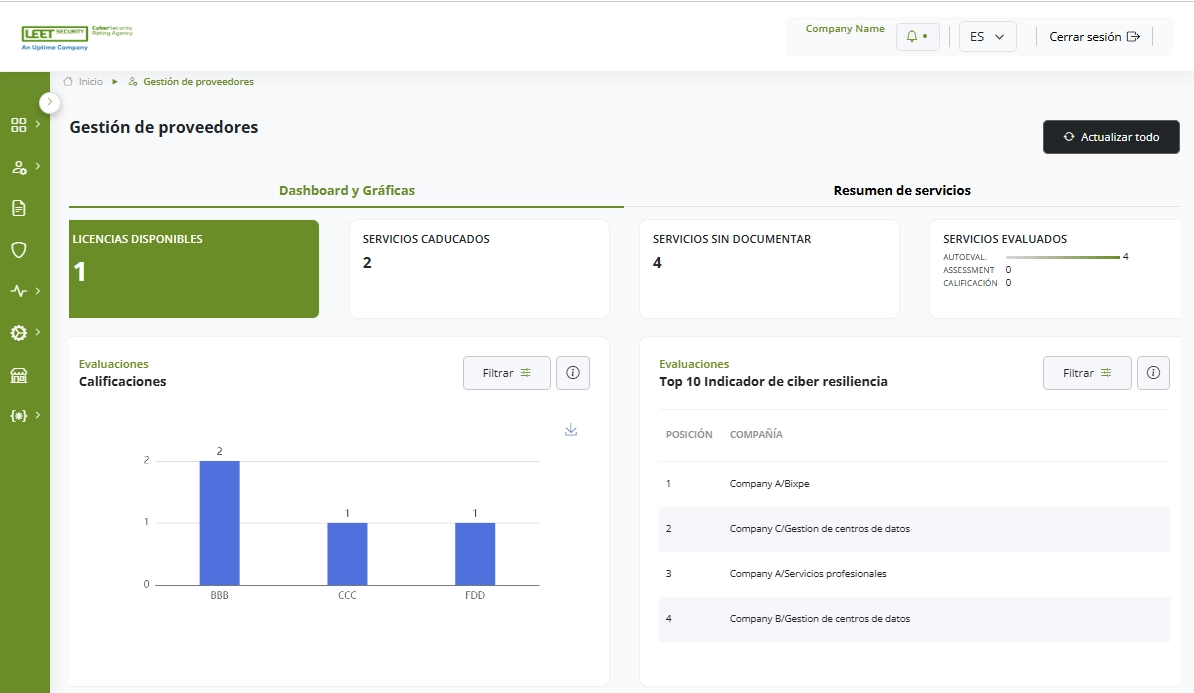1194x693 pixels.
Task: Click the Company Name label in header
Action: click(x=845, y=29)
